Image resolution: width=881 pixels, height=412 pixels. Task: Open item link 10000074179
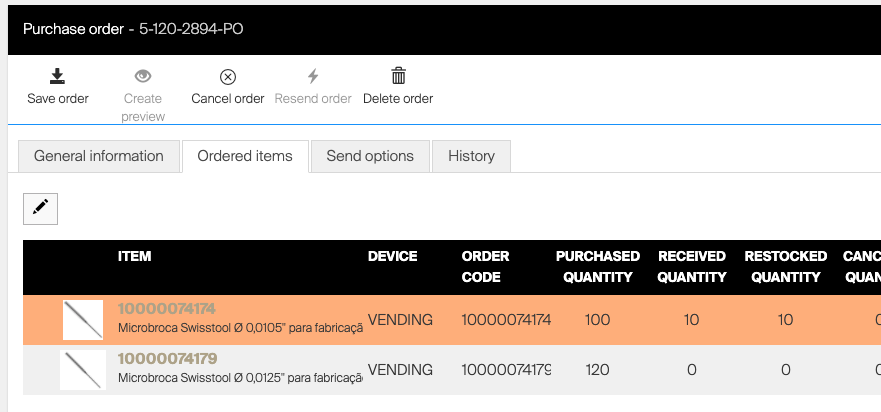tap(167, 358)
